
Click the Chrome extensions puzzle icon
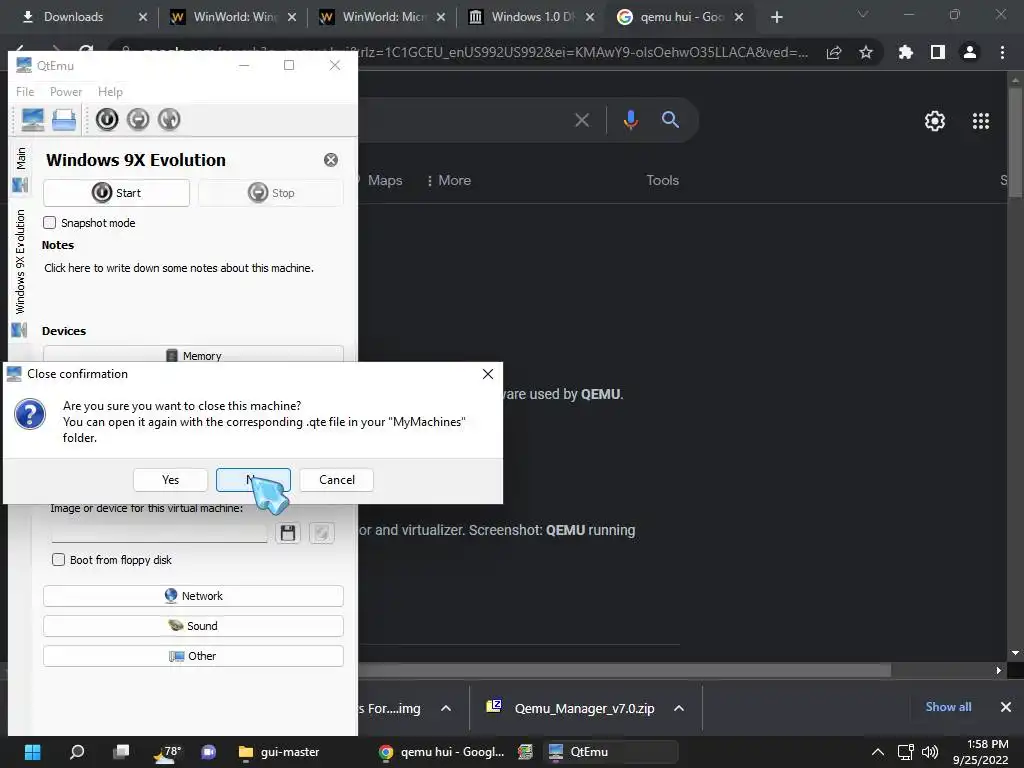(x=905, y=52)
